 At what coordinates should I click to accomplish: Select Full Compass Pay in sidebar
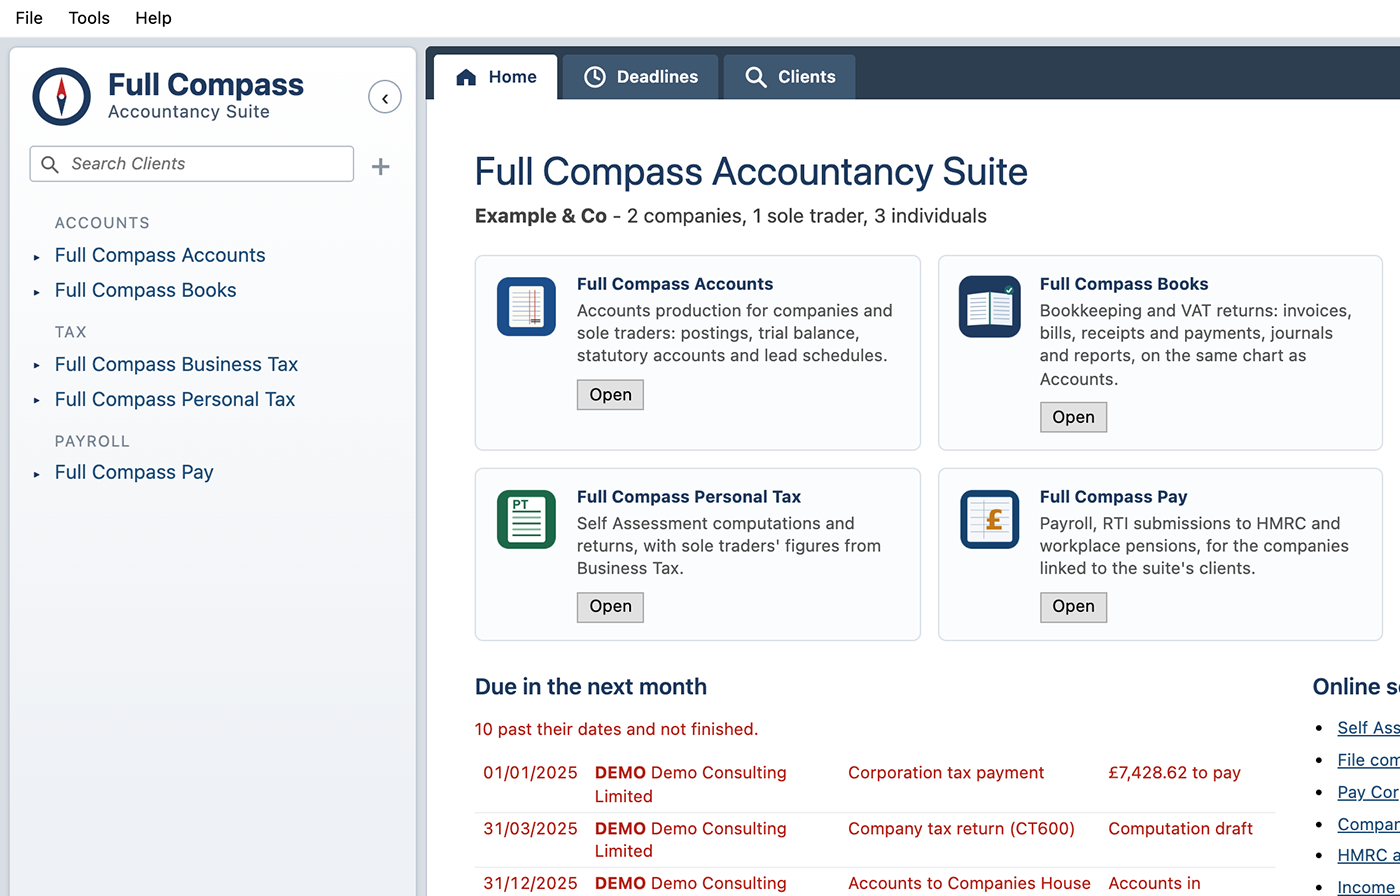pyautogui.click(x=134, y=472)
